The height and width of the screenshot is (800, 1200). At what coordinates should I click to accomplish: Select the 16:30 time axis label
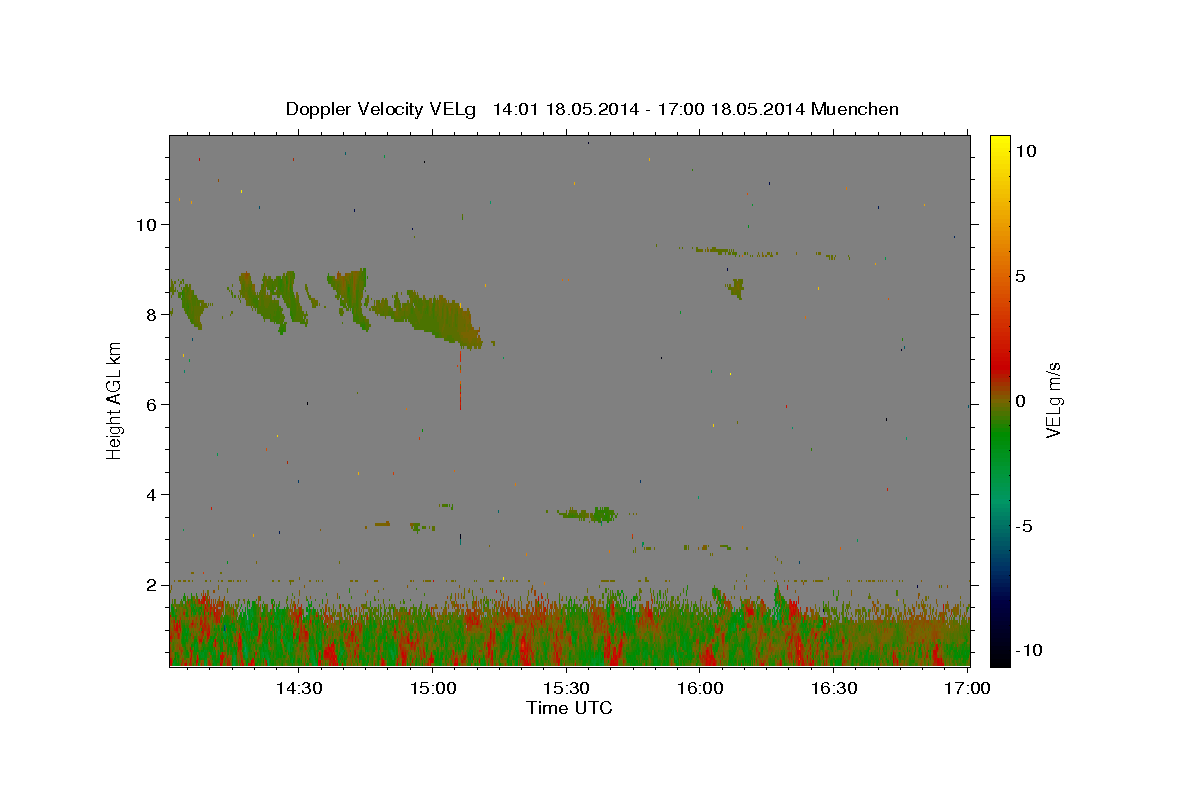834,688
